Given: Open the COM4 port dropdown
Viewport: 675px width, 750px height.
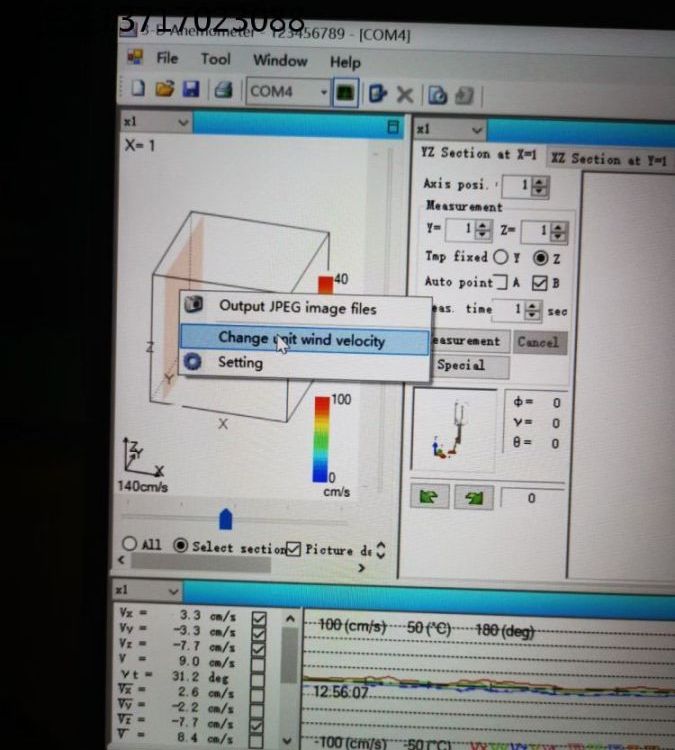Looking at the screenshot, I should tap(324, 92).
